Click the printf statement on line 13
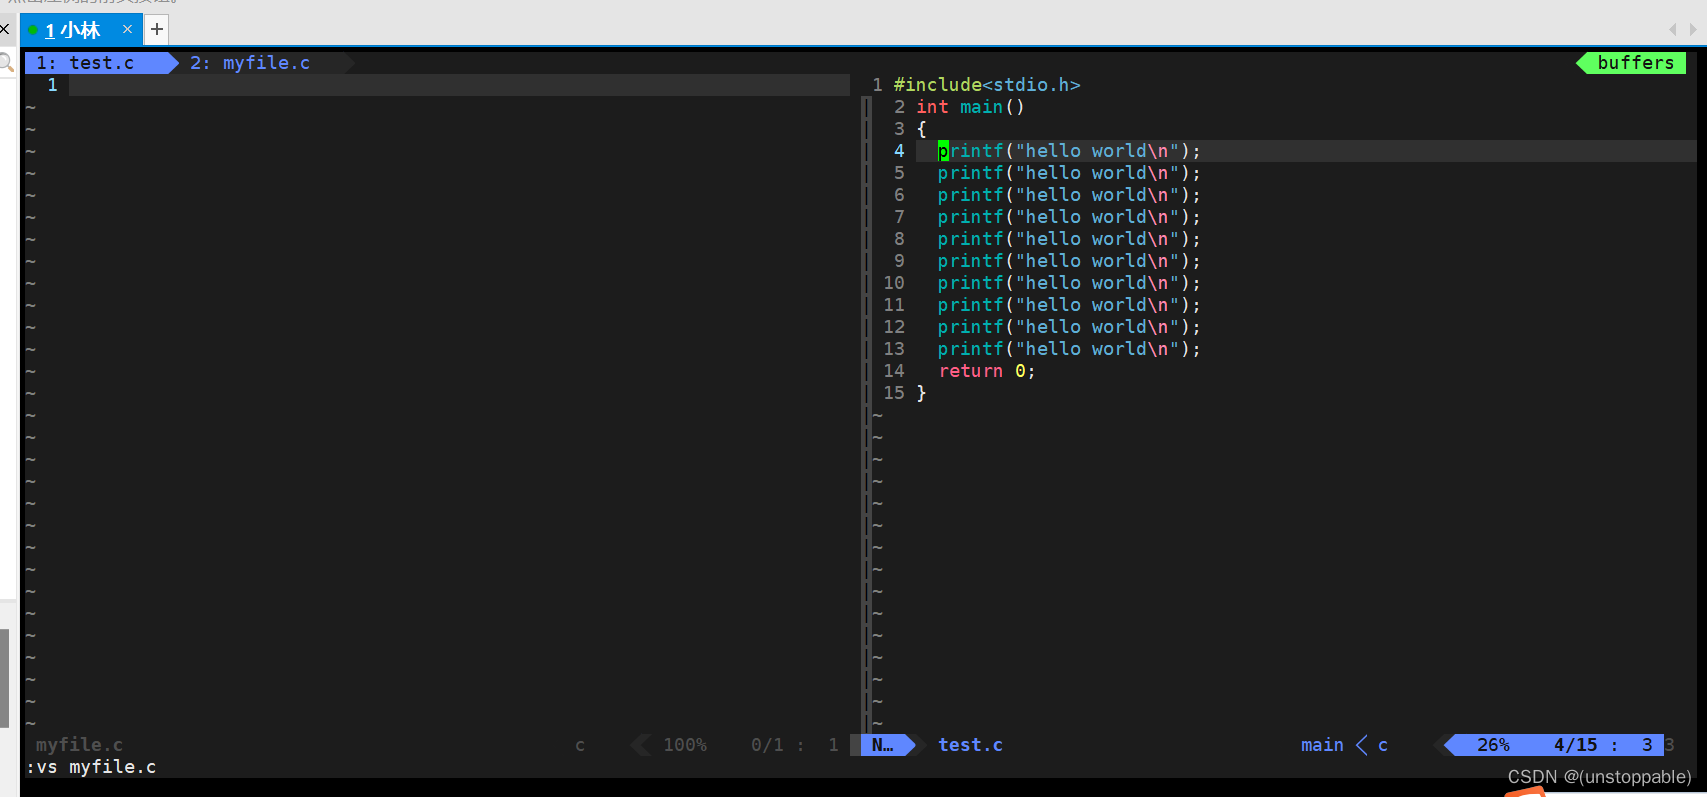This screenshot has width=1707, height=797. [1069, 349]
